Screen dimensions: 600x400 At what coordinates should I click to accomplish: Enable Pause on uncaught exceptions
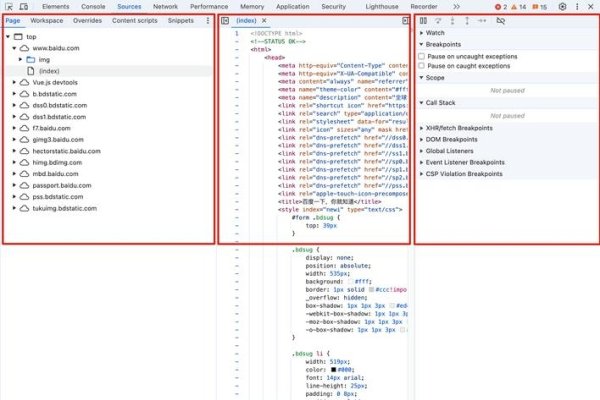(422, 57)
